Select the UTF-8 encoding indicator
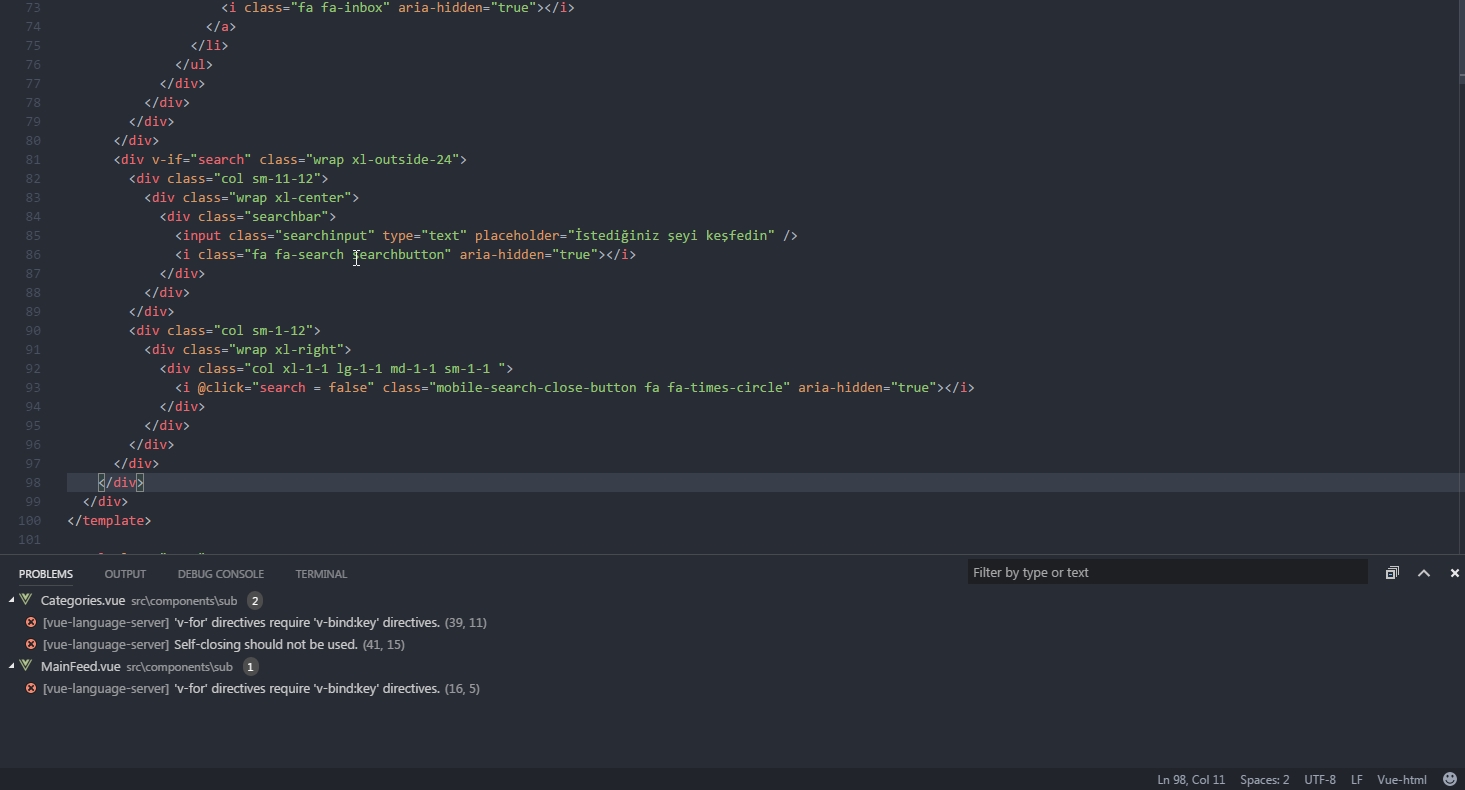Viewport: 1465px width, 790px height. click(x=1320, y=780)
